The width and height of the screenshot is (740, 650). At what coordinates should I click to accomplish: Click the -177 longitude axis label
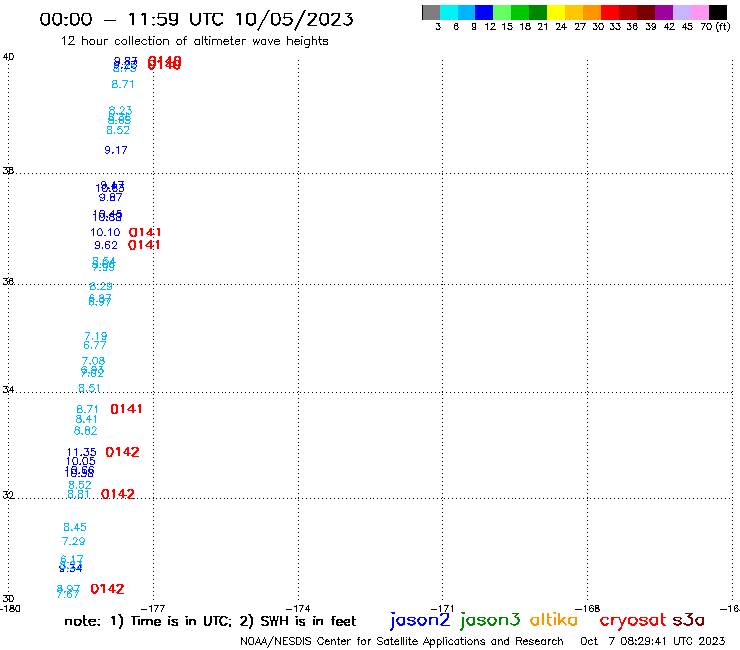coord(153,608)
